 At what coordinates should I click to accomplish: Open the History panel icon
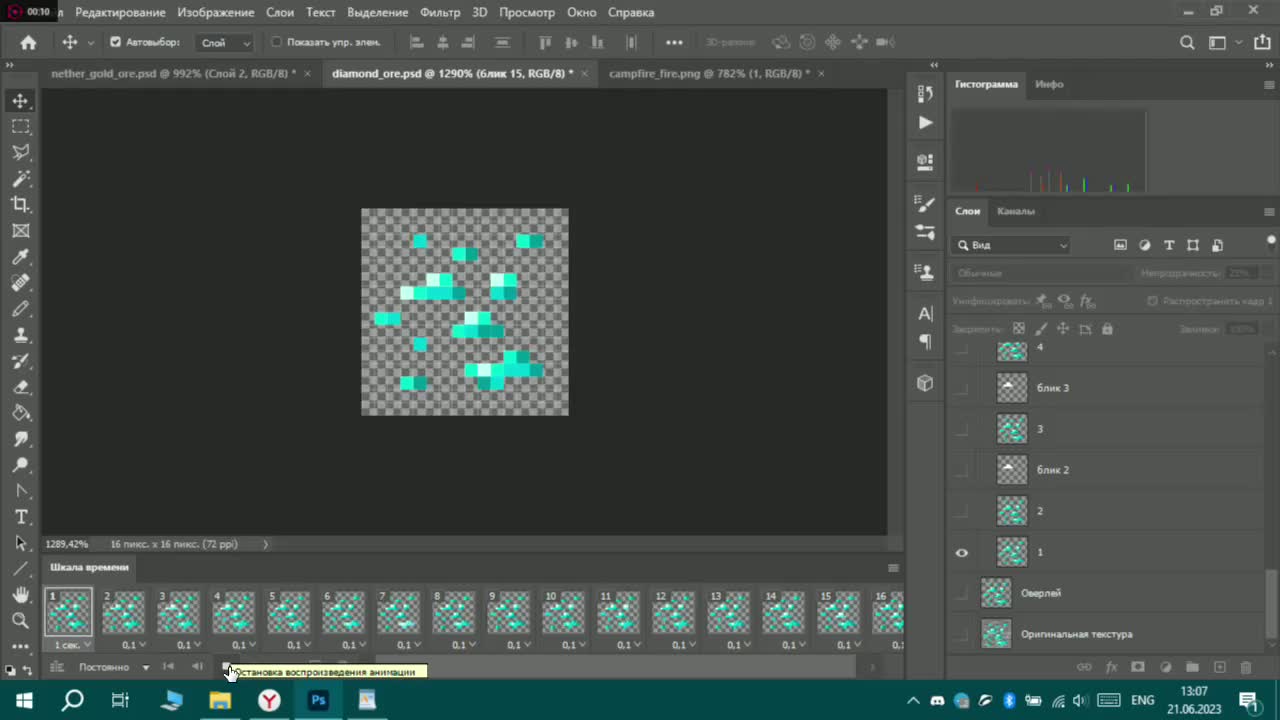(x=925, y=93)
